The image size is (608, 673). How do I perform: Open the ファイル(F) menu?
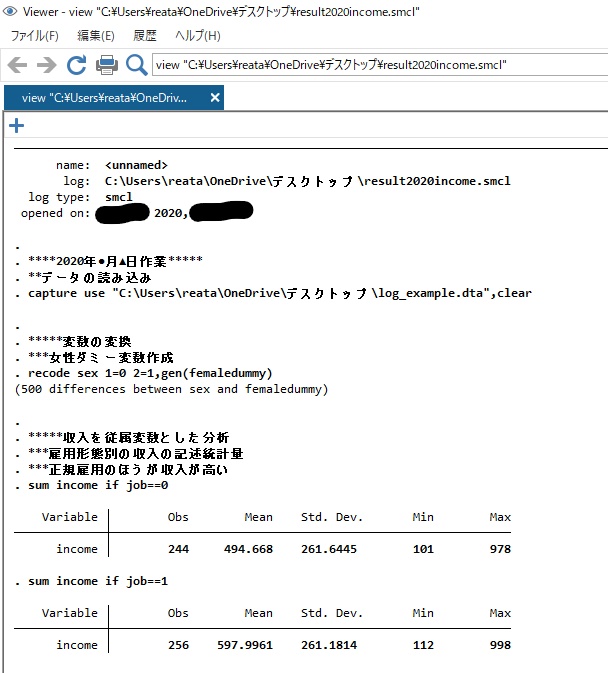pos(34,36)
